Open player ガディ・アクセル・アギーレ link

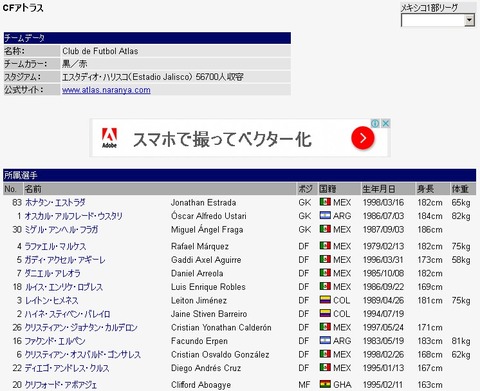tap(65, 260)
